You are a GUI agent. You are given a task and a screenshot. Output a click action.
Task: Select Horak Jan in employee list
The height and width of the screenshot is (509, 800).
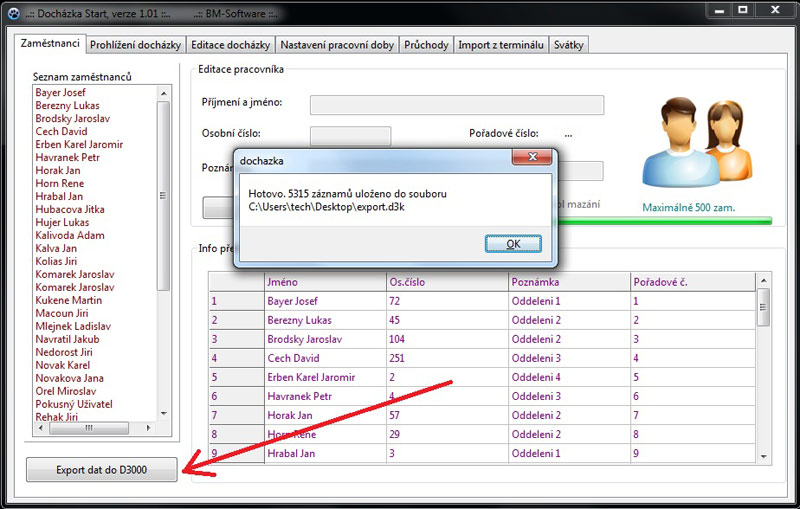pyautogui.click(x=58, y=170)
